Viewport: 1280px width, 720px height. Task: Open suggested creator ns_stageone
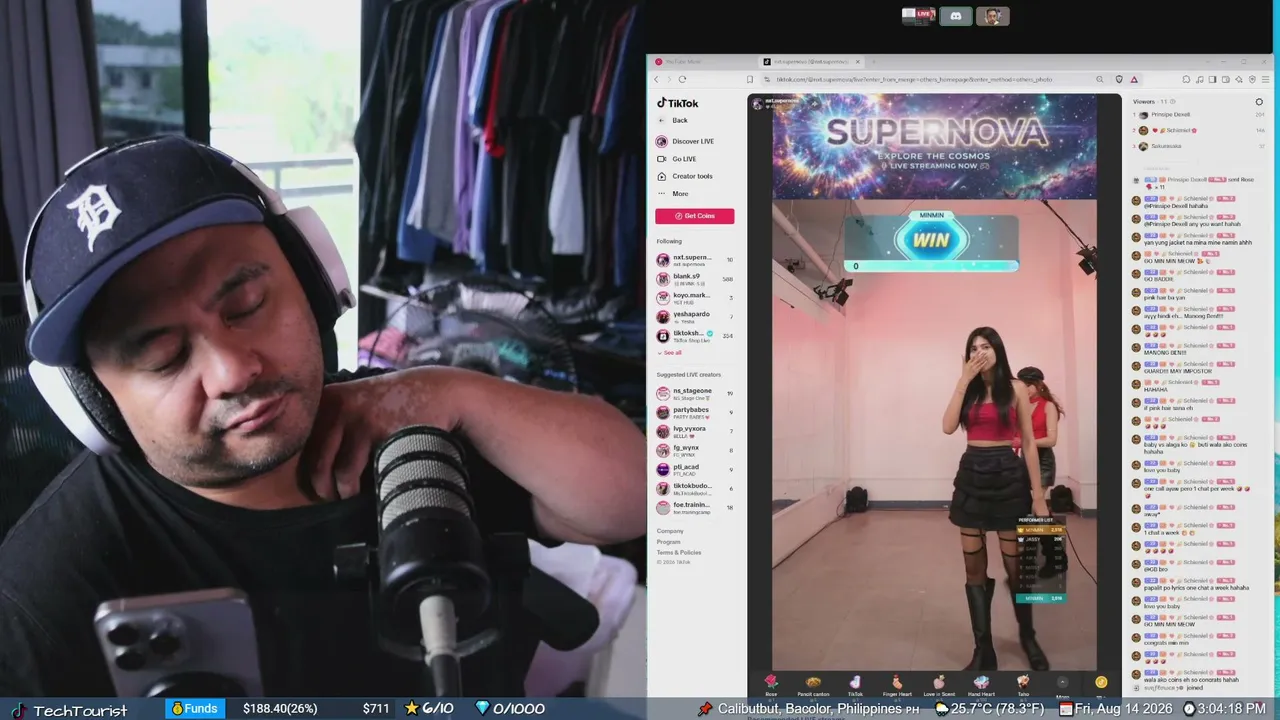695,394
